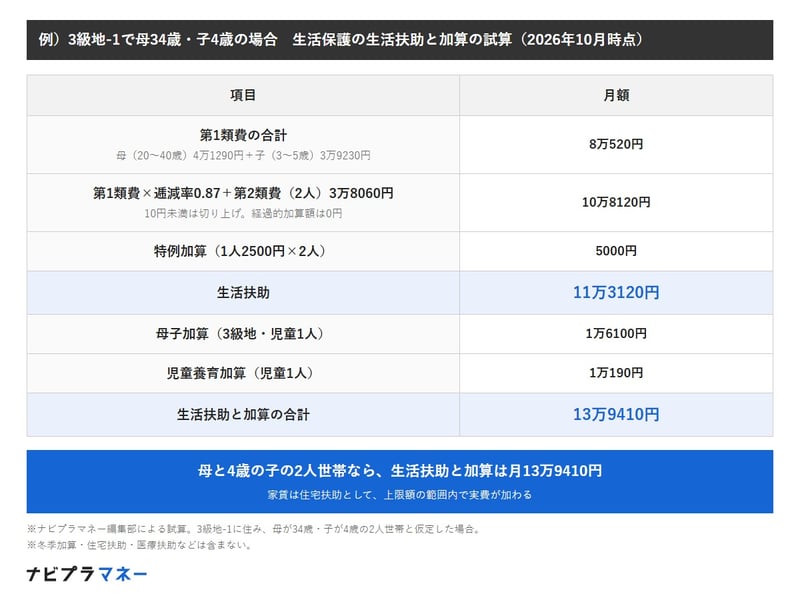Image resolution: width=800 pixels, height=600 pixels.
Task: Click the title banner starting 例）3級地-1で母34歳
Action: coord(399,40)
